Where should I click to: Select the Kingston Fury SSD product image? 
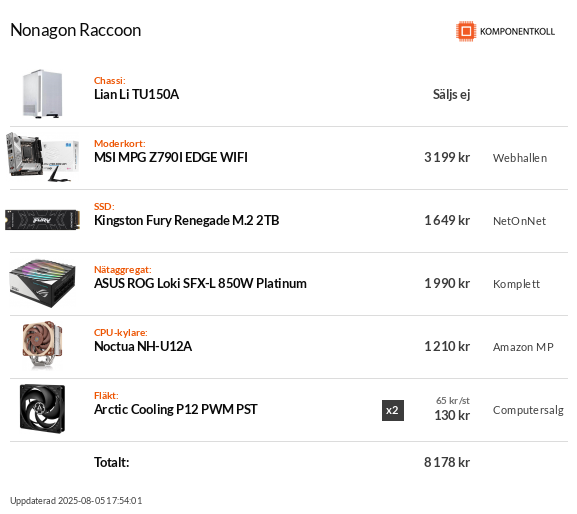pos(42,220)
